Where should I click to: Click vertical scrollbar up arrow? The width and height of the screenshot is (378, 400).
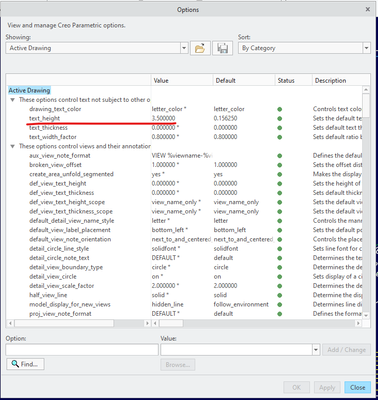(x=366, y=90)
